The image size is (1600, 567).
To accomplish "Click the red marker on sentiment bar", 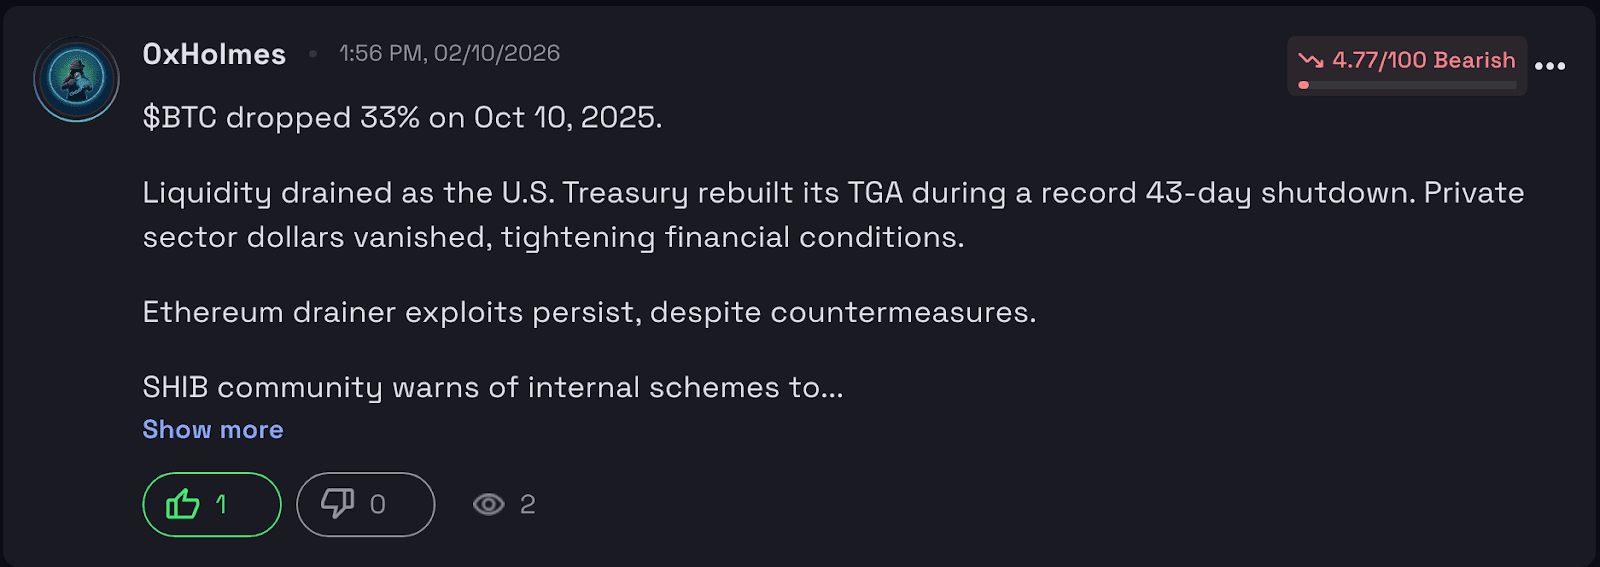I will pyautogui.click(x=1303, y=85).
